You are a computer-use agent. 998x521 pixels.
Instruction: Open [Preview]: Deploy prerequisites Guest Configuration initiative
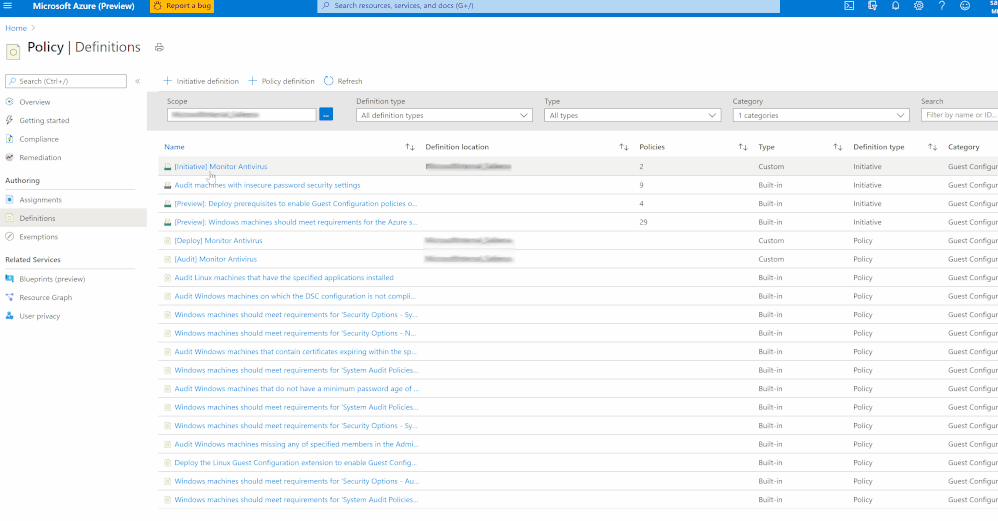(296, 204)
